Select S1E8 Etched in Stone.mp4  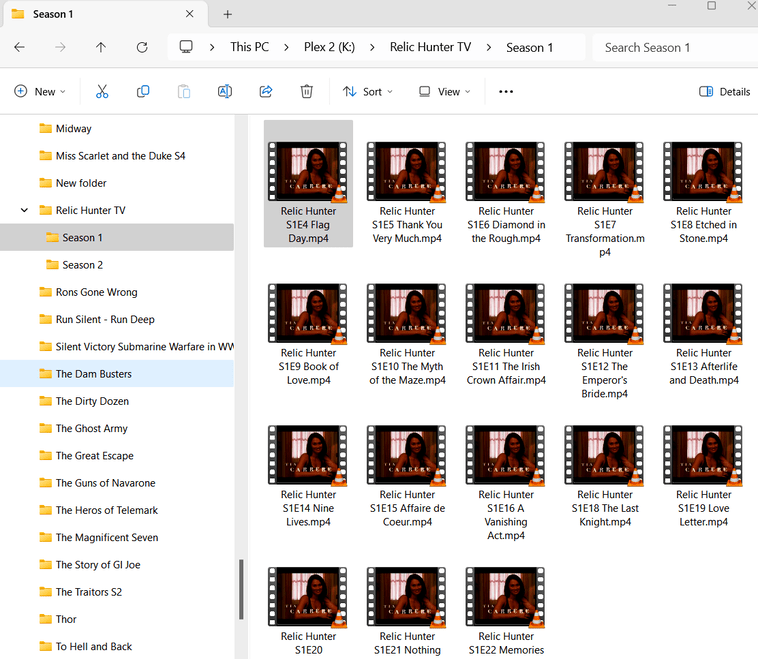703,192
